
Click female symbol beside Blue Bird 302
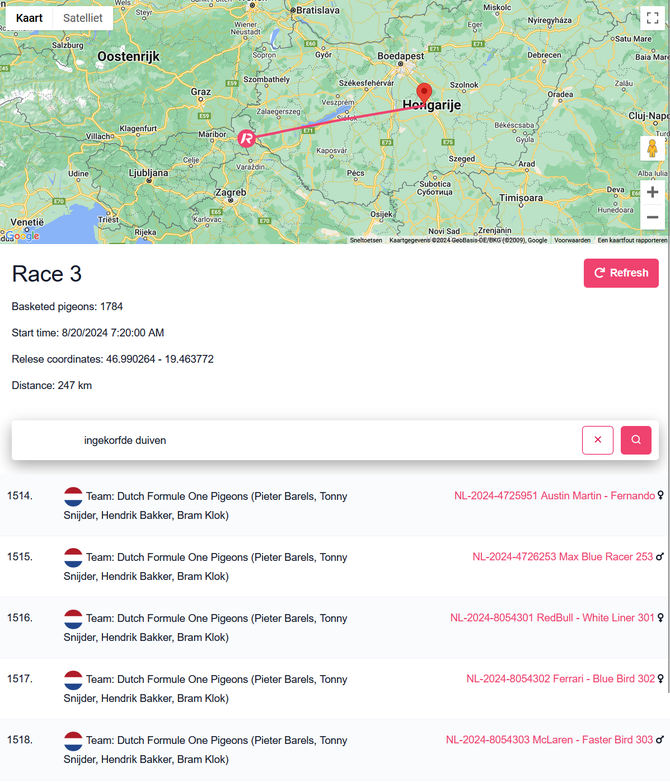point(661,678)
